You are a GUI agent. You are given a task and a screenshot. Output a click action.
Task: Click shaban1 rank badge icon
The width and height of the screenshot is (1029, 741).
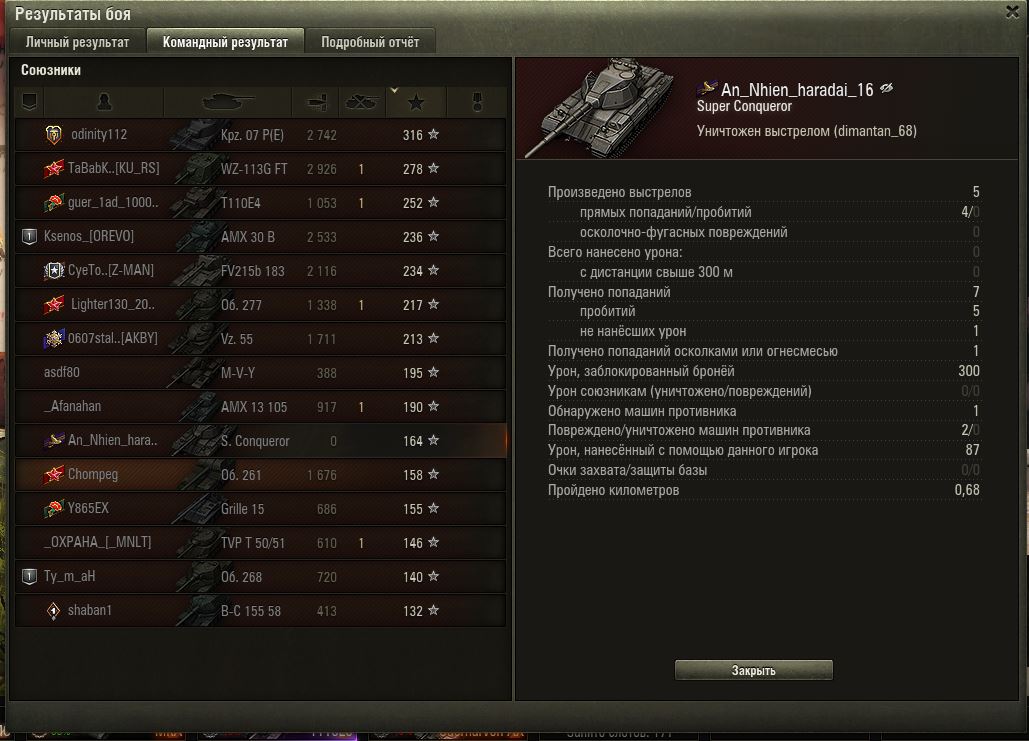(x=54, y=610)
